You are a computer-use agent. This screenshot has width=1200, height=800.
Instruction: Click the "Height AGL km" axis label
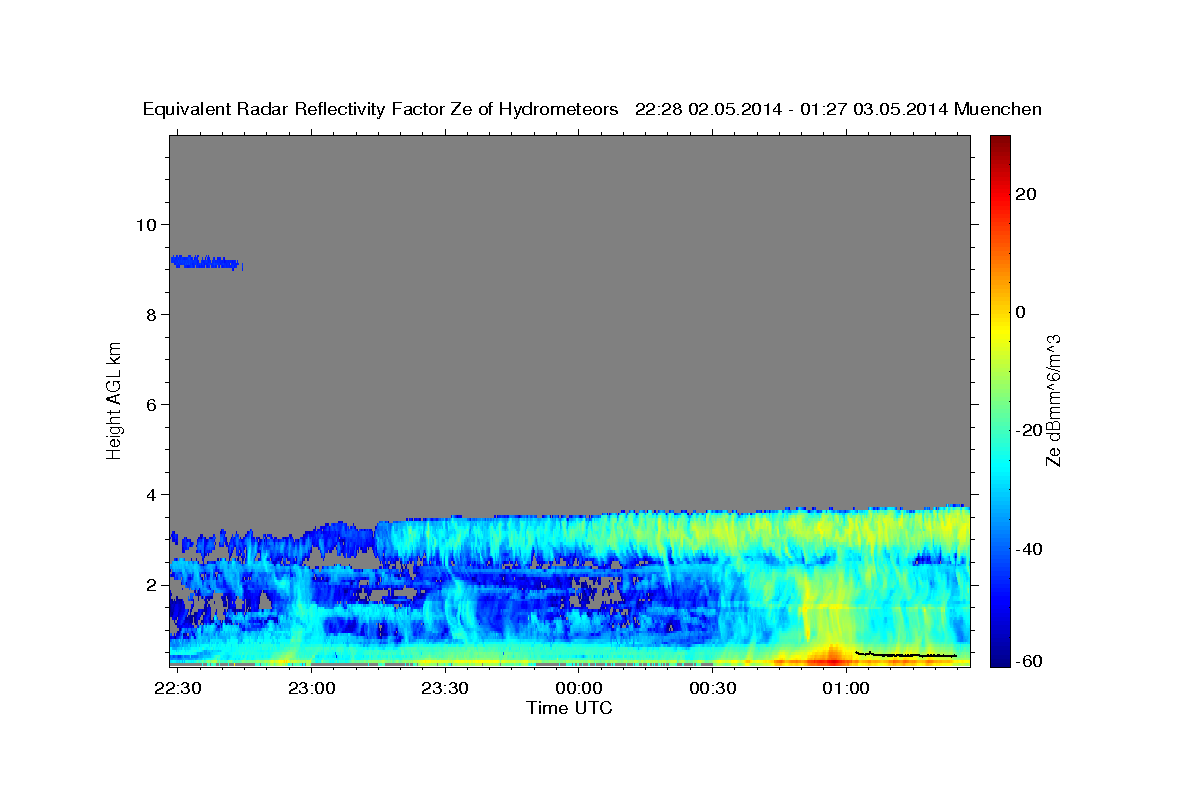click(x=115, y=401)
